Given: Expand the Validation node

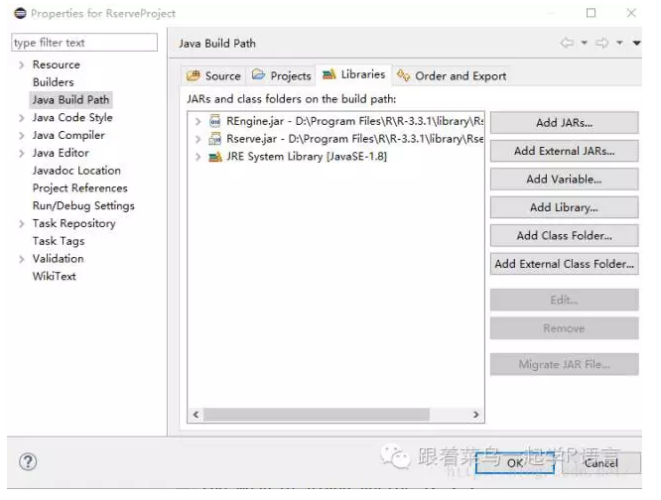Looking at the screenshot, I should coord(21,259).
